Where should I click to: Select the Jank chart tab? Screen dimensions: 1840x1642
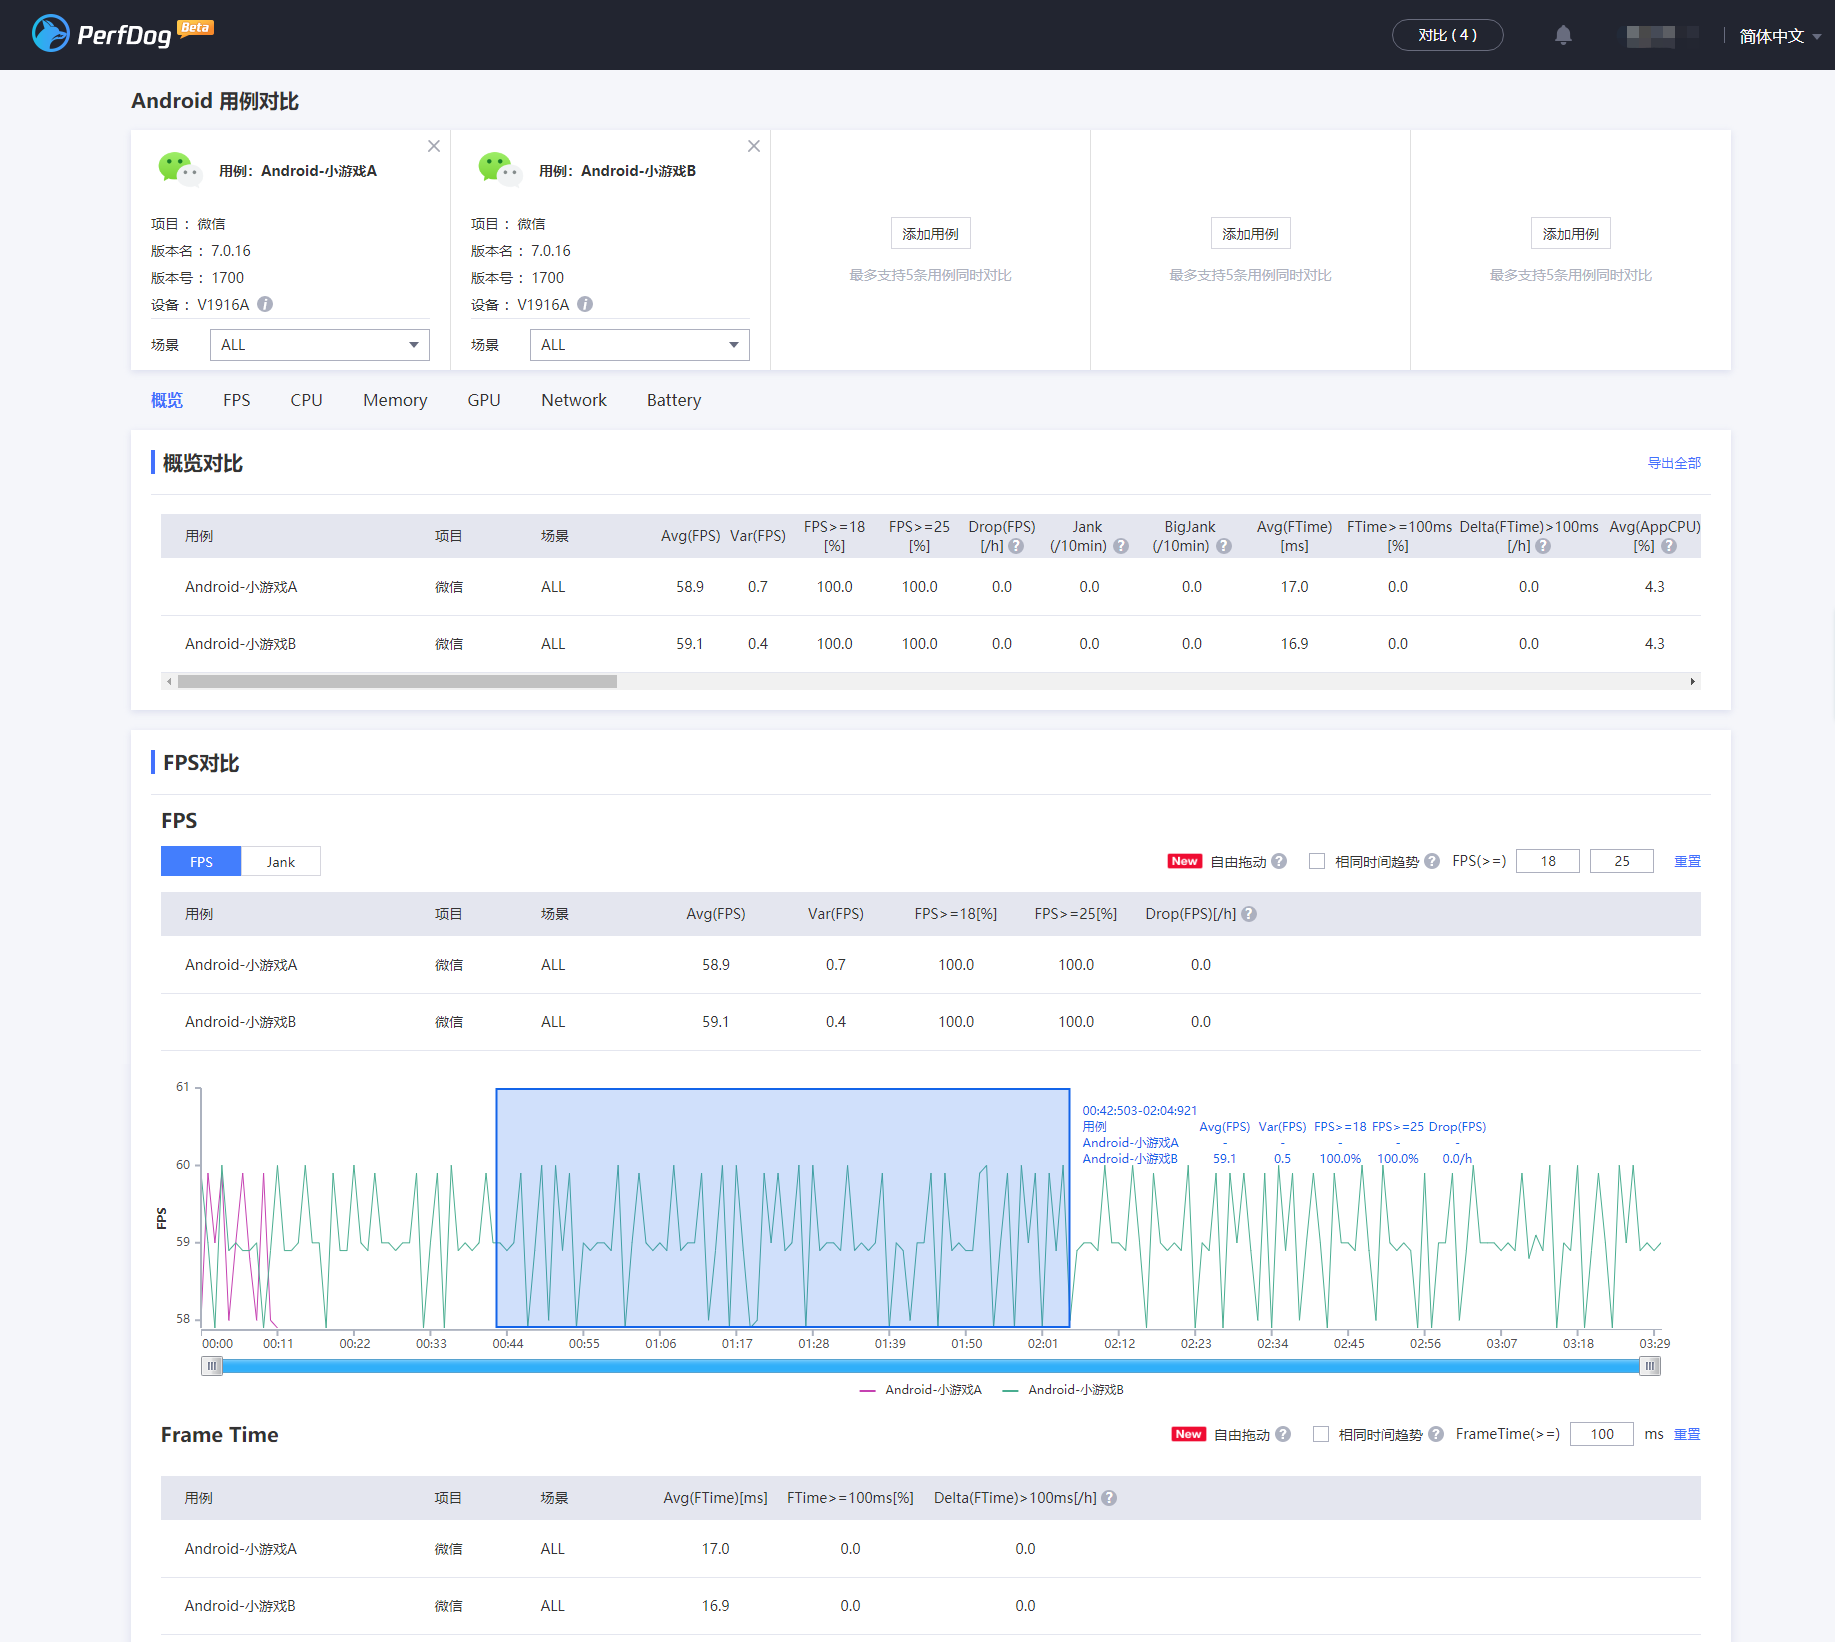point(281,862)
